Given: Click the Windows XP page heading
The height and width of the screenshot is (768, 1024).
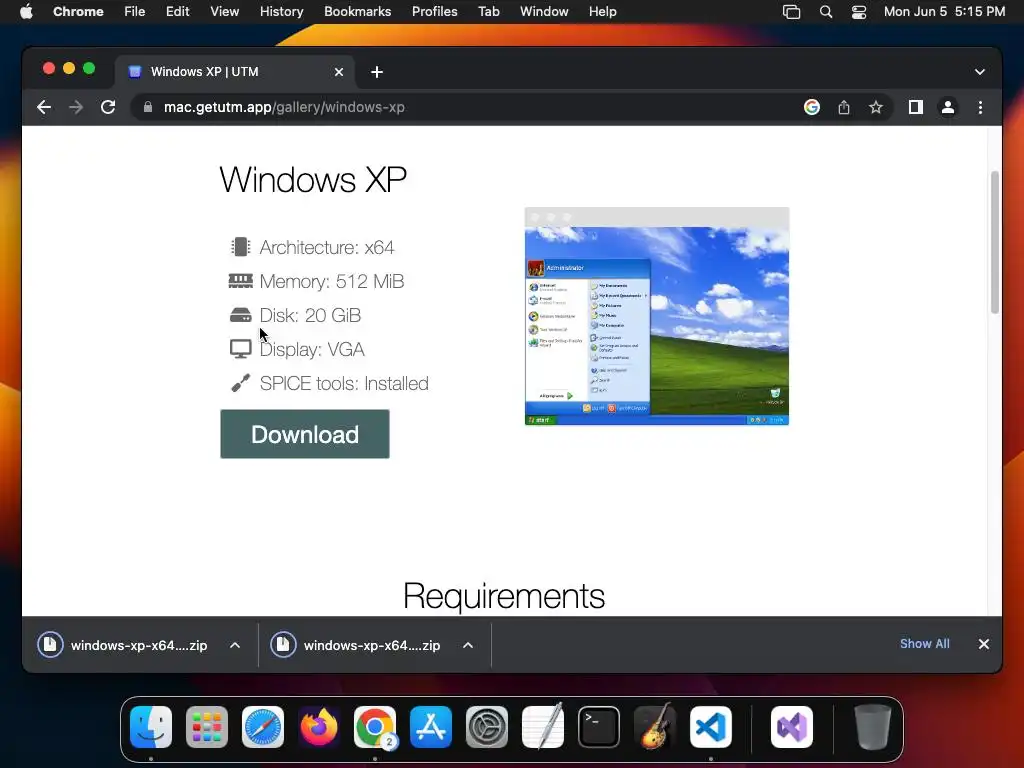Looking at the screenshot, I should (x=313, y=180).
